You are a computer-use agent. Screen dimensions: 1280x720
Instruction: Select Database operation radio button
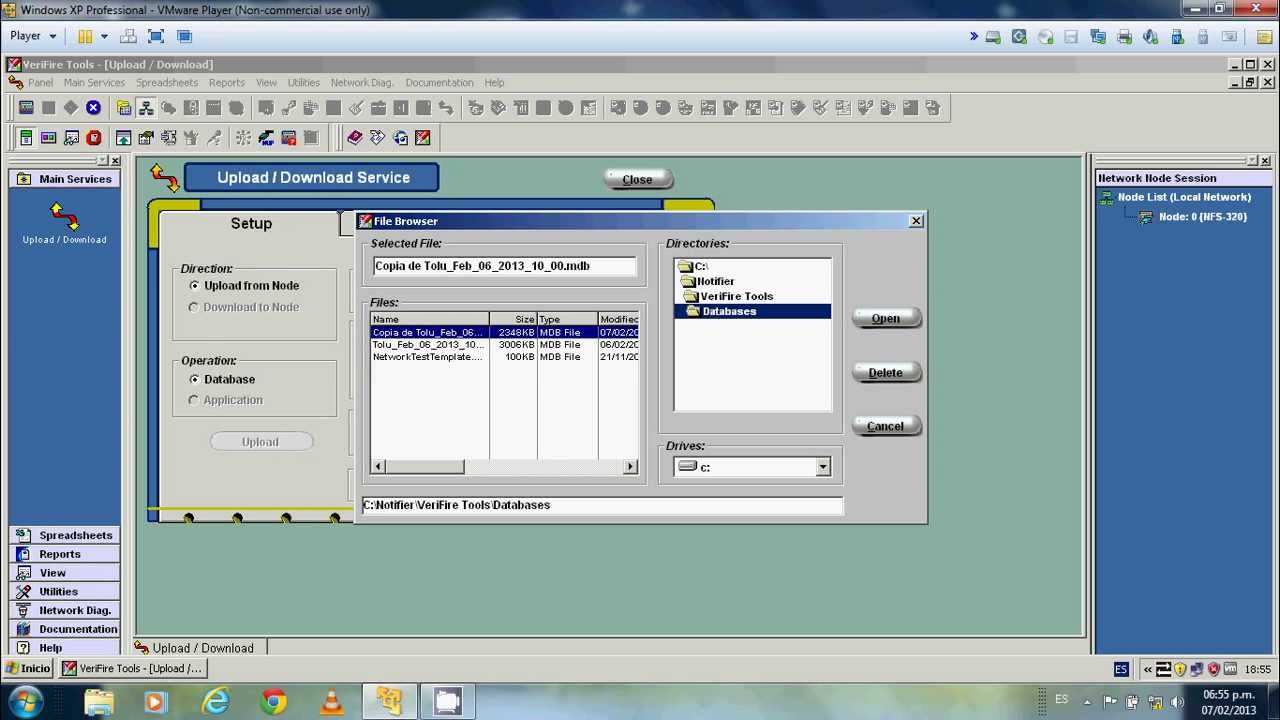tap(194, 380)
